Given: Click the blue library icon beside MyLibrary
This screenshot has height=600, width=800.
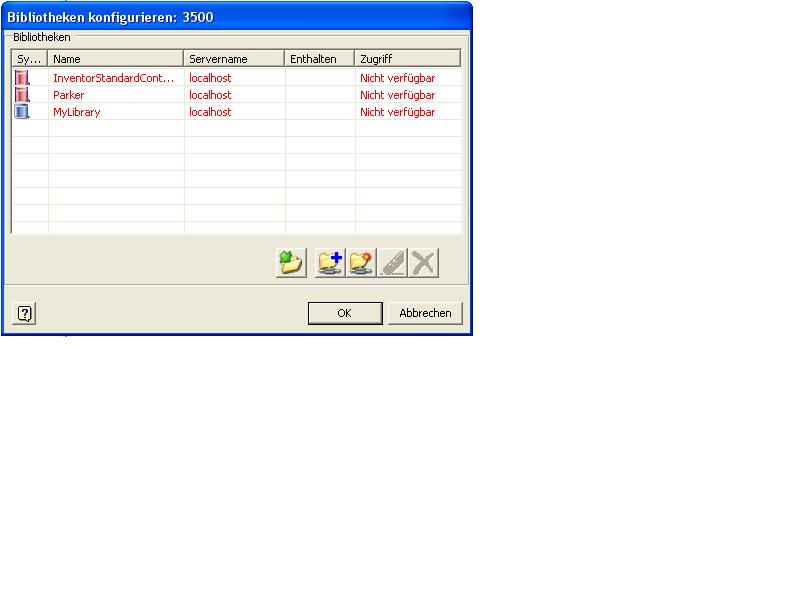Looking at the screenshot, I should 22,111.
